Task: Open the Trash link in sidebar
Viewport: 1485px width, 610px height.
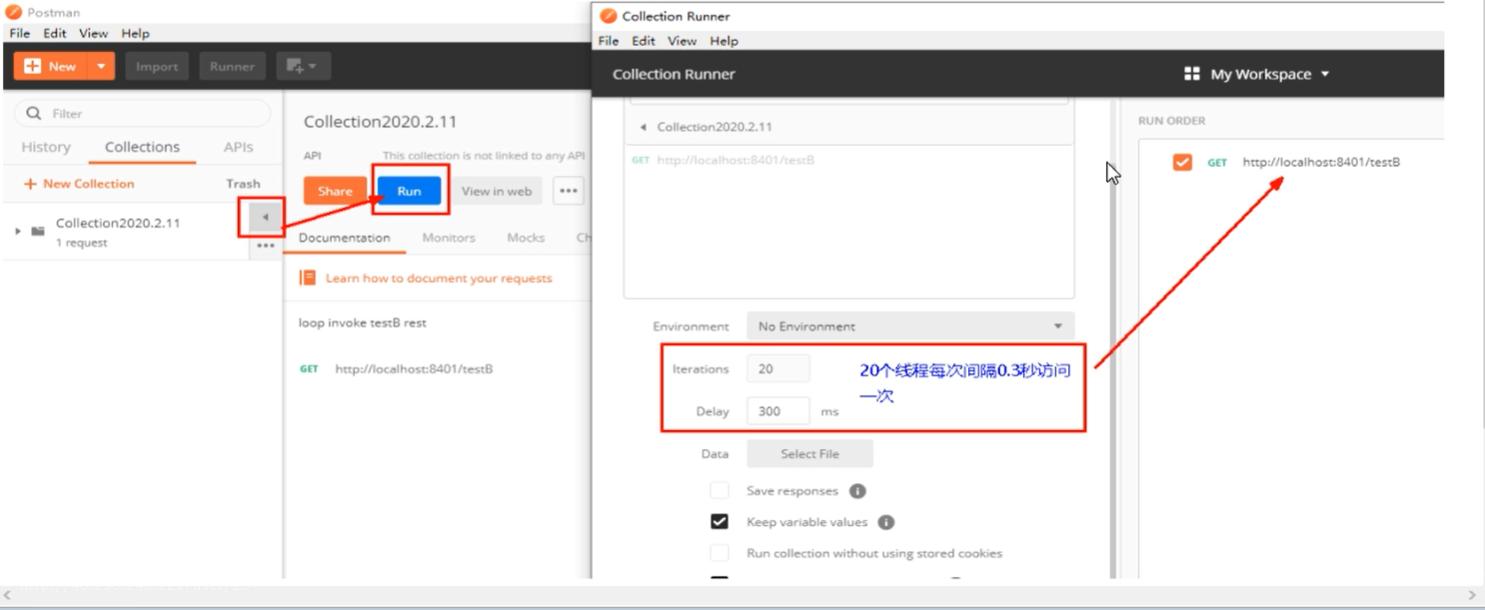Action: [x=243, y=184]
